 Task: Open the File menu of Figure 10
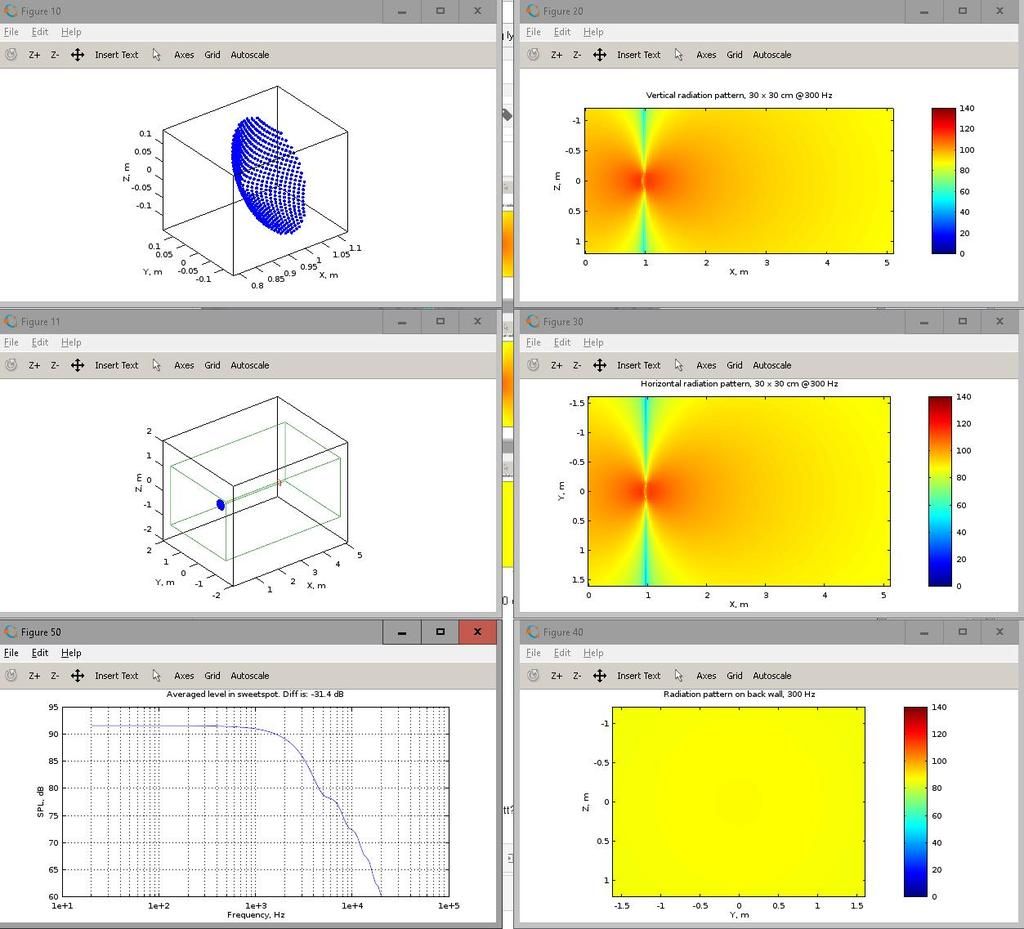11,32
